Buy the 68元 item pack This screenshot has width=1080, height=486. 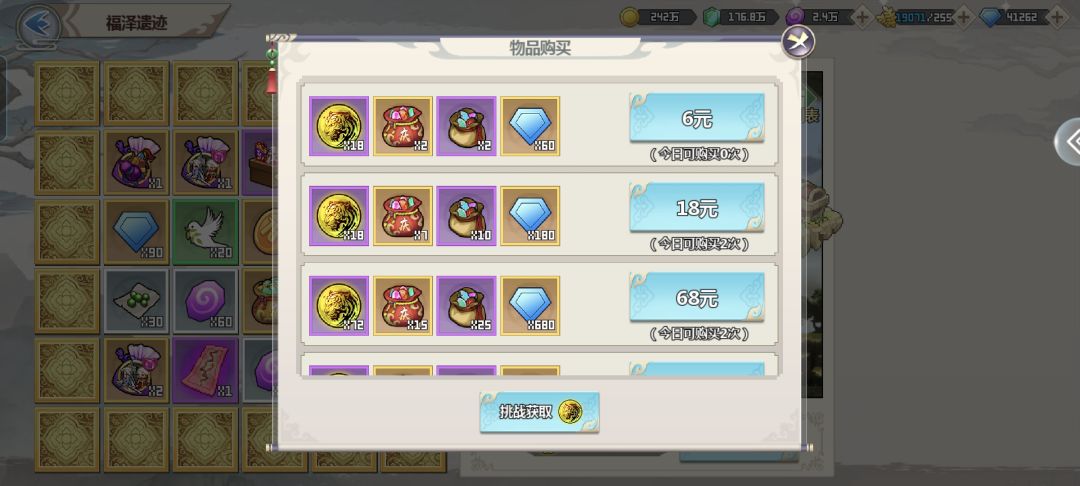pyautogui.click(x=696, y=297)
